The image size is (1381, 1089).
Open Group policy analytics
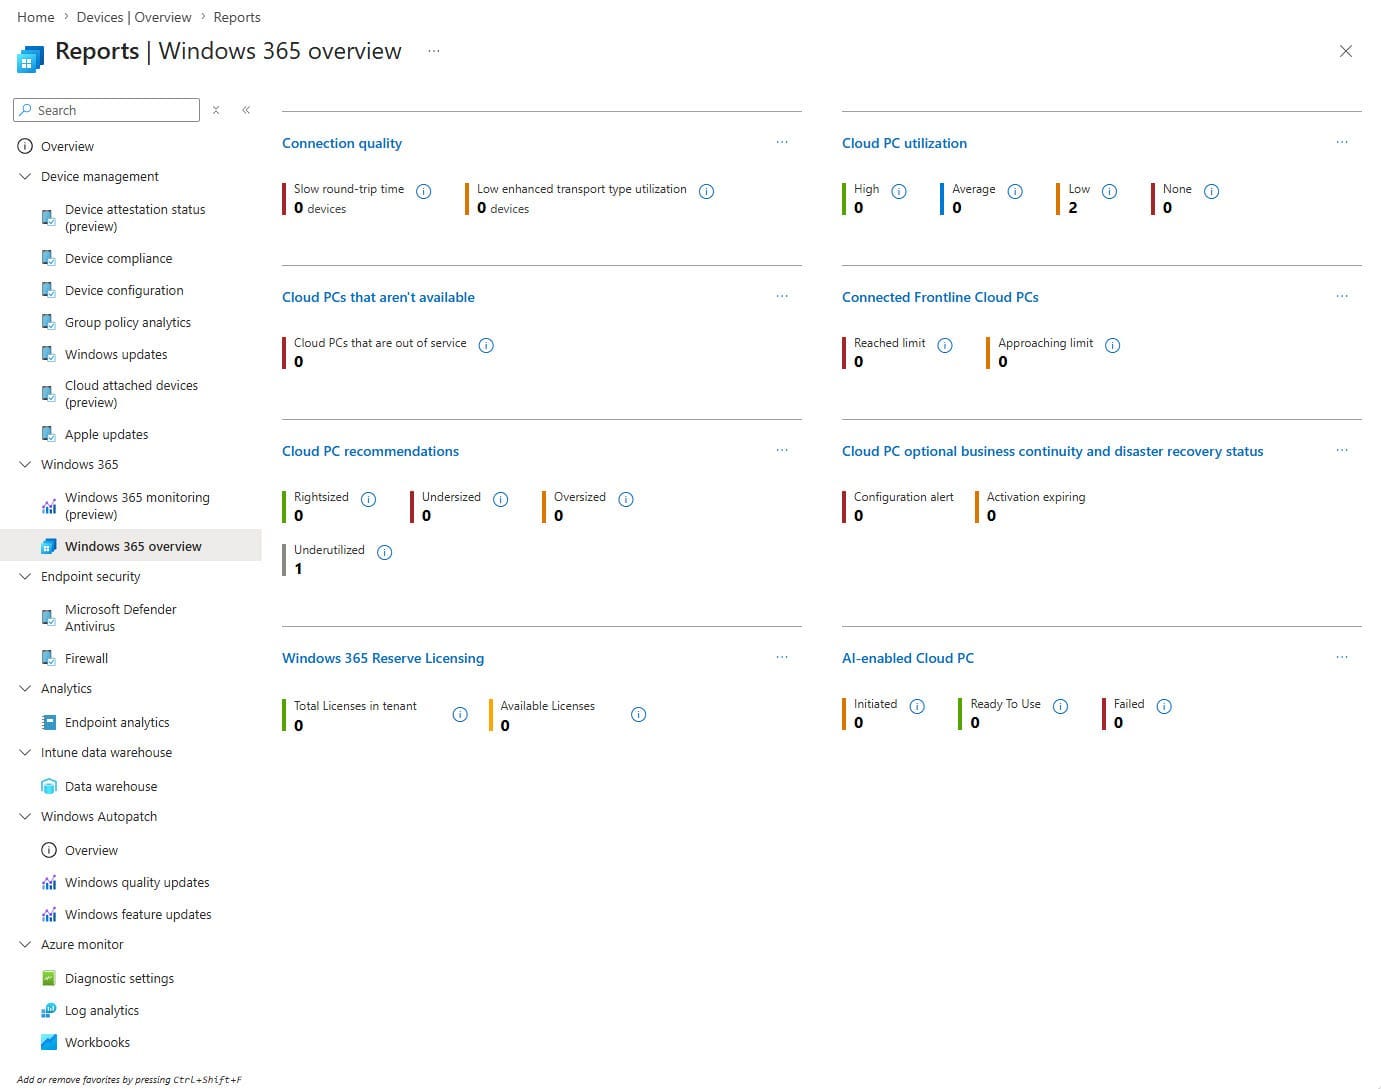pos(128,322)
